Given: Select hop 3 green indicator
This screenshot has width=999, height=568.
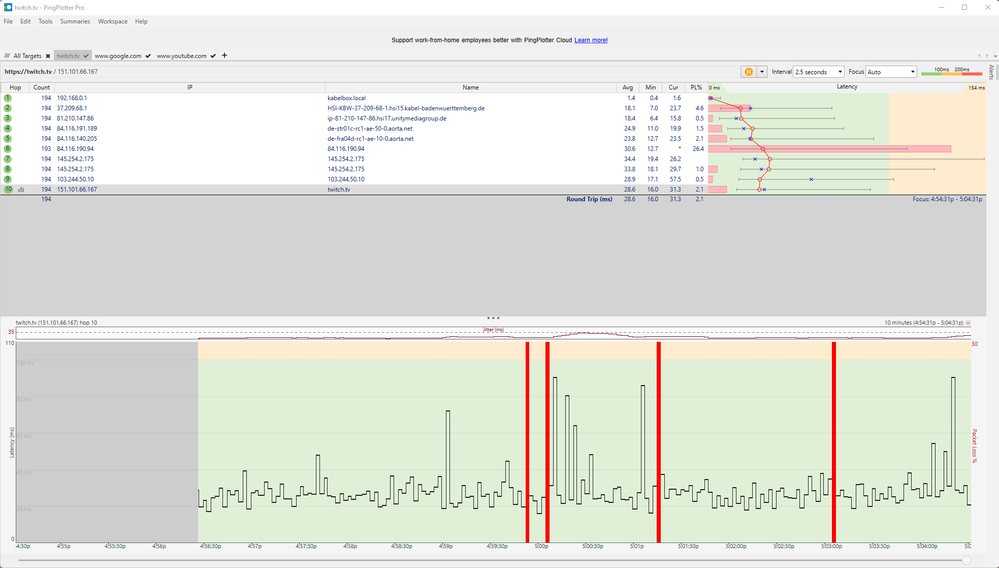Looking at the screenshot, I should pos(8,118).
